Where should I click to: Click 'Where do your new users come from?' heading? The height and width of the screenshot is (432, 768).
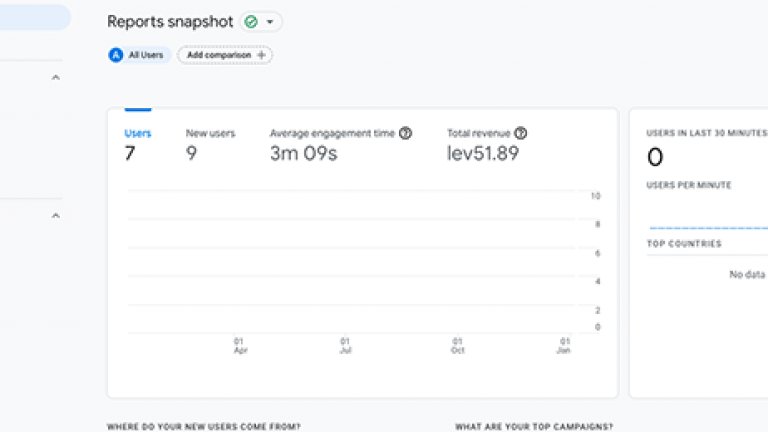[204, 427]
